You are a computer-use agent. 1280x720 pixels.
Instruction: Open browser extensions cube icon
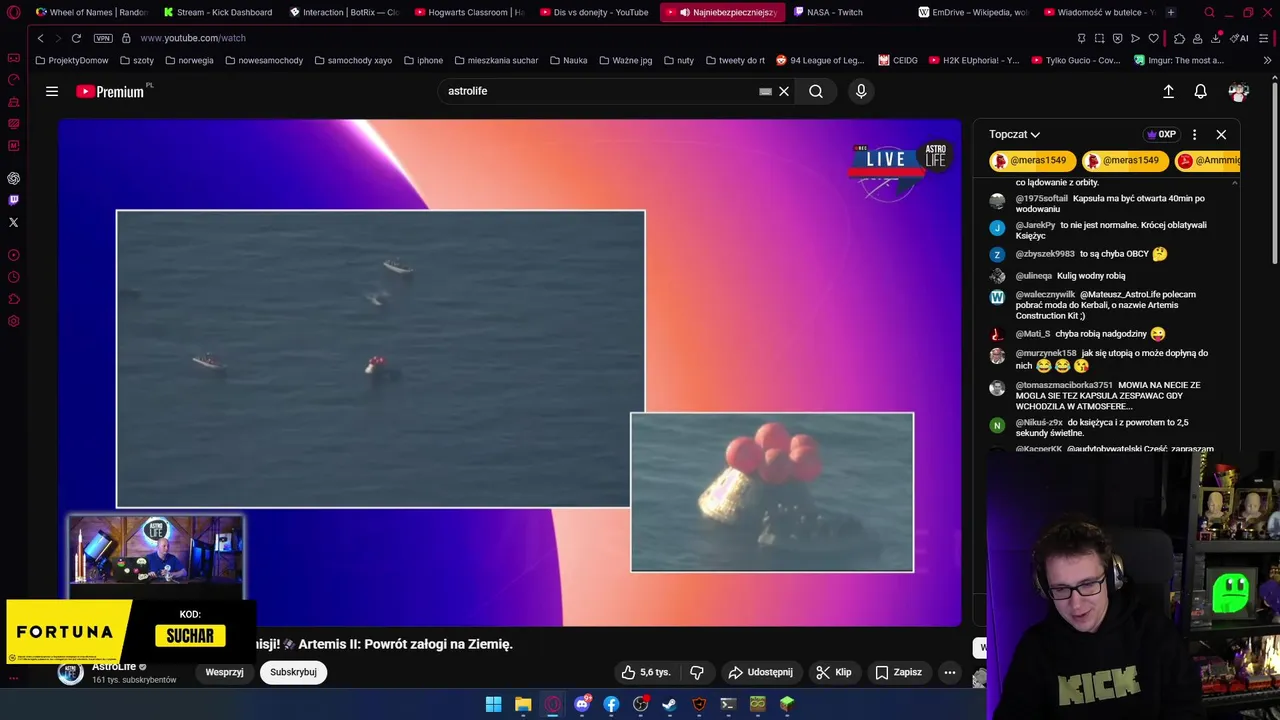(x=1180, y=38)
